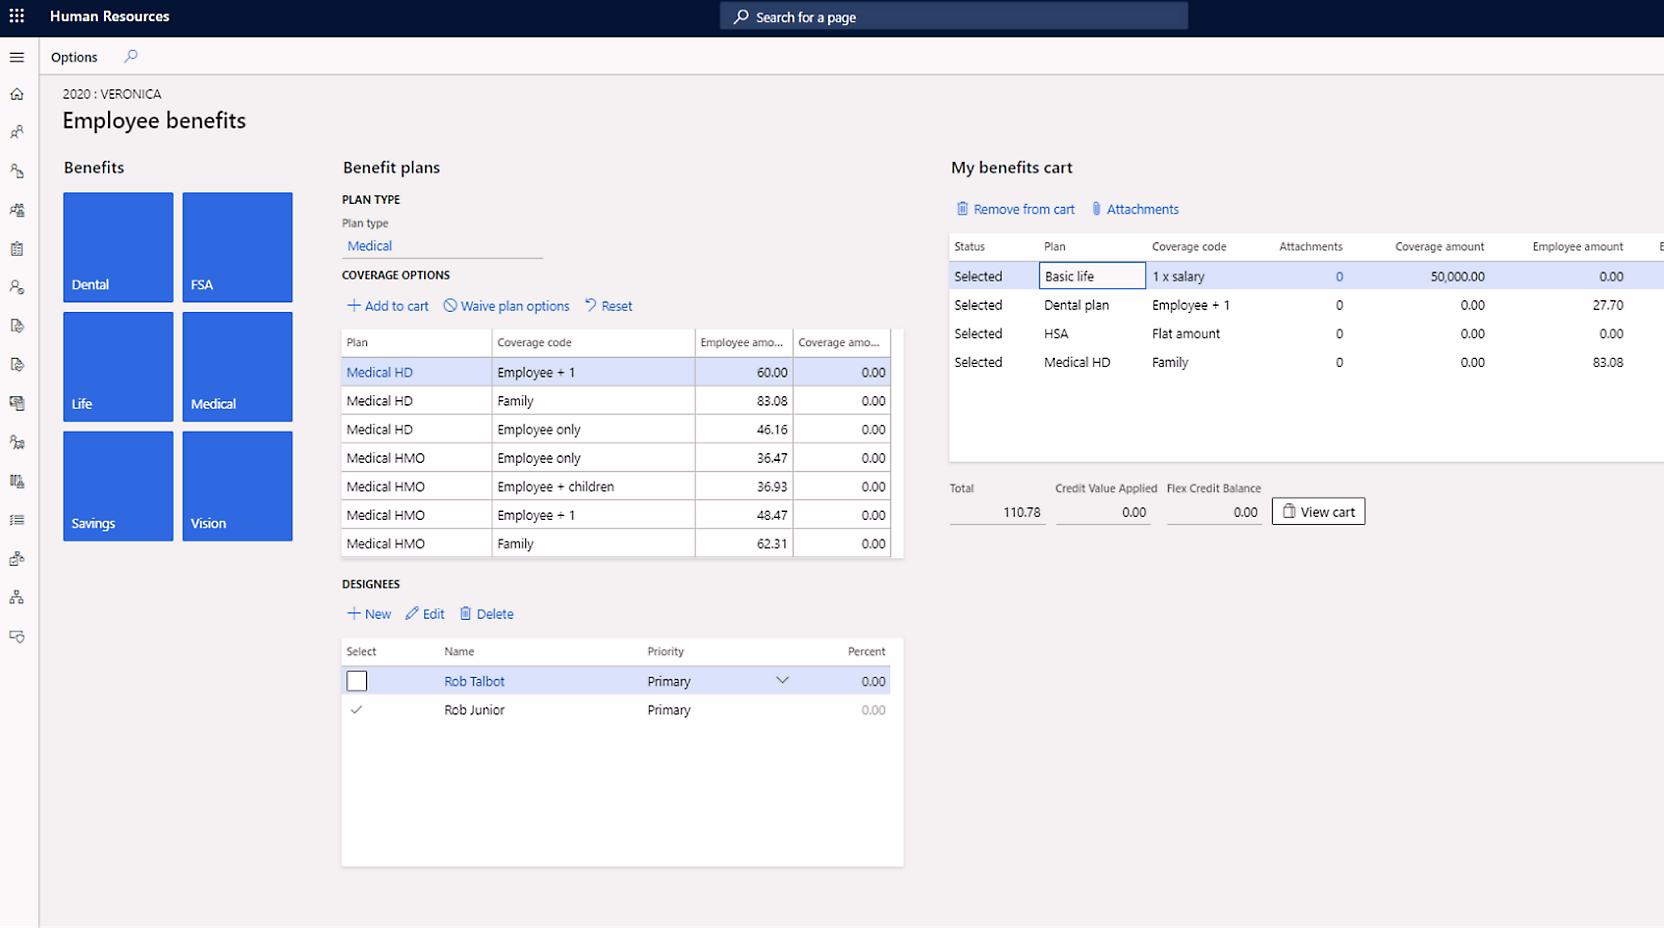
Task: Open the Options menu
Action: (x=74, y=57)
